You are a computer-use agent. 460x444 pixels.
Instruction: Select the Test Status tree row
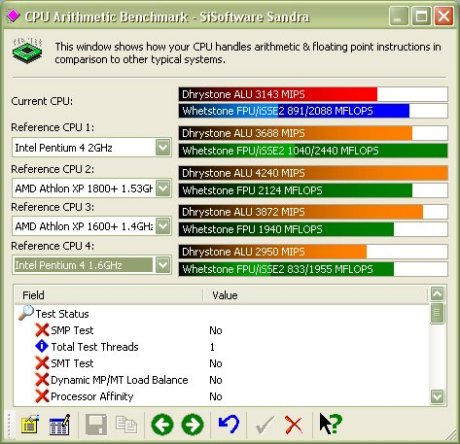click(x=62, y=314)
